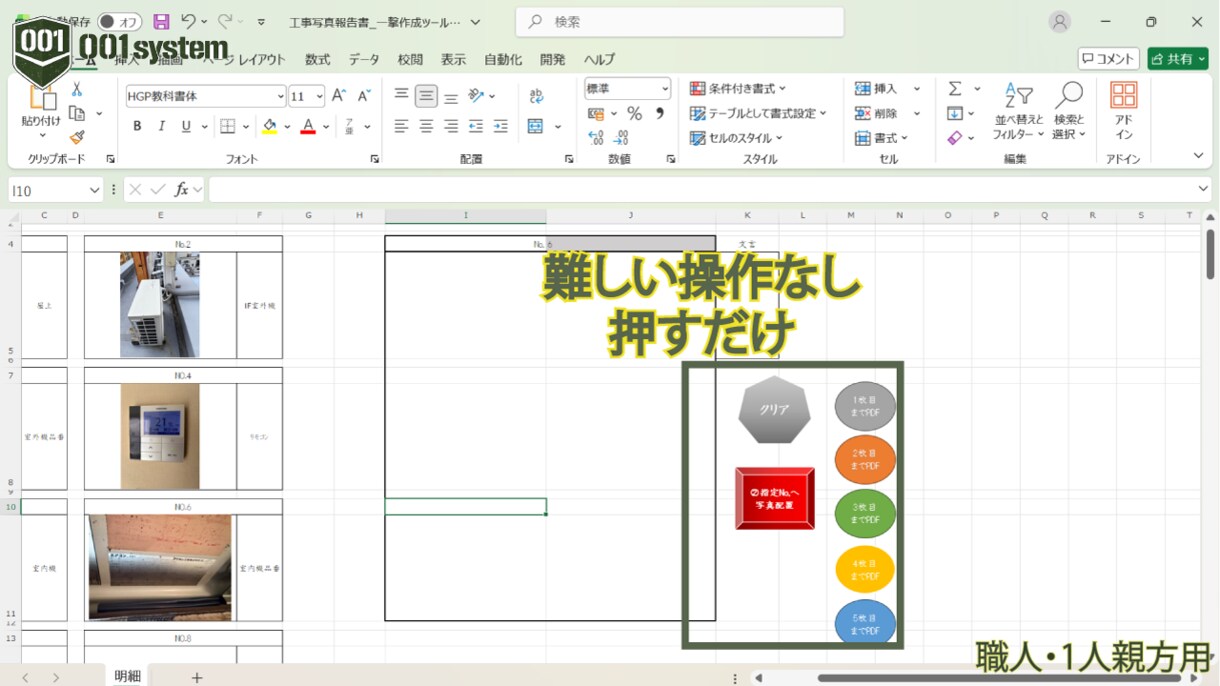Viewport: 1220px width, 686px height.
Task: Click the Find and Select magnifier icon
Action: 1069,111
